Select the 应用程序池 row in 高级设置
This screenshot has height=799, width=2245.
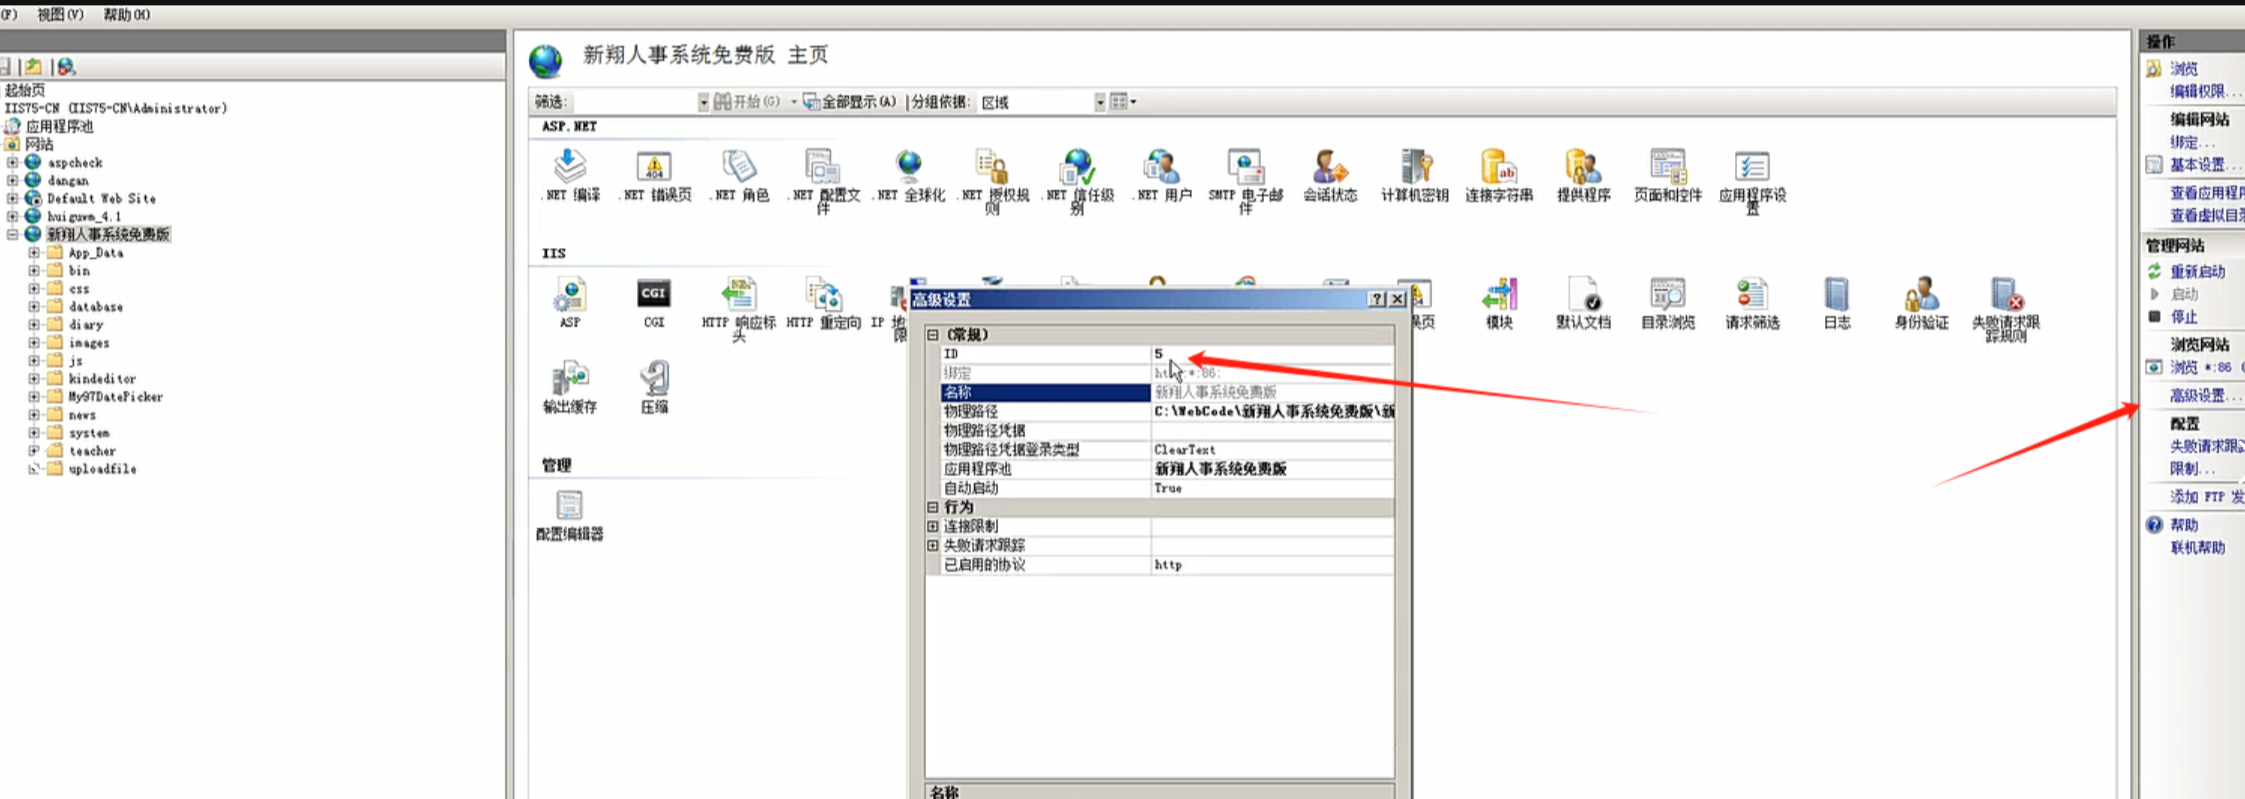point(1167,468)
